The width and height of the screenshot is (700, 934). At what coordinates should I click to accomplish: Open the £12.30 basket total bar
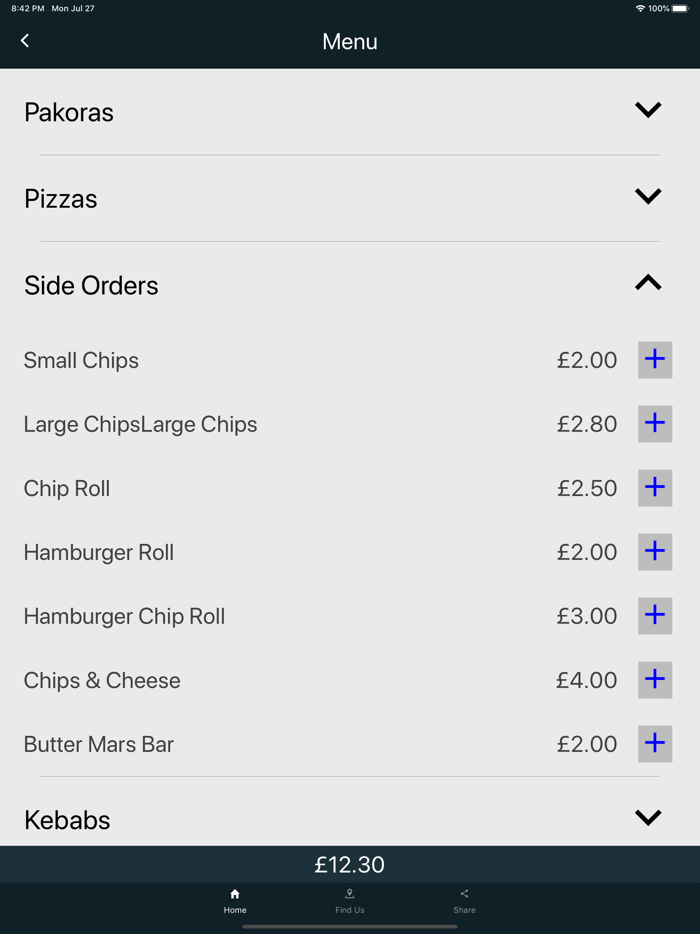tap(349, 864)
